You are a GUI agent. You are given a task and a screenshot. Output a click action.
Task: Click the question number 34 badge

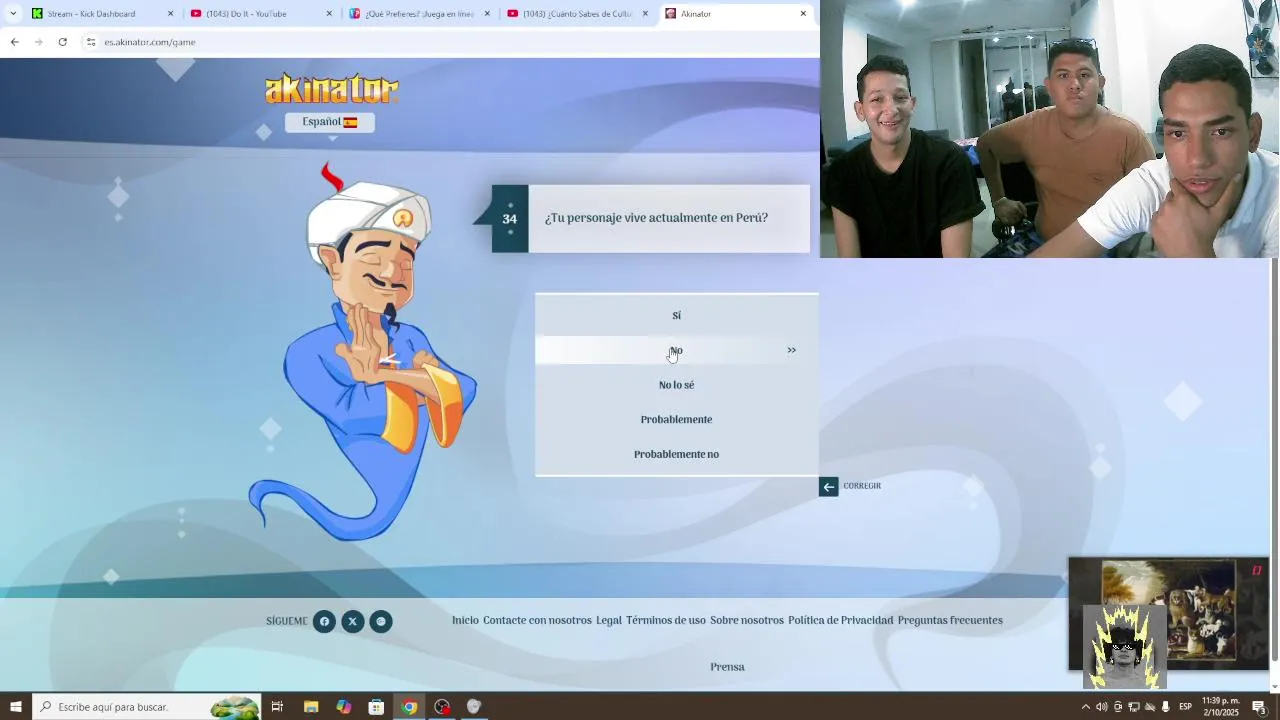(x=510, y=218)
